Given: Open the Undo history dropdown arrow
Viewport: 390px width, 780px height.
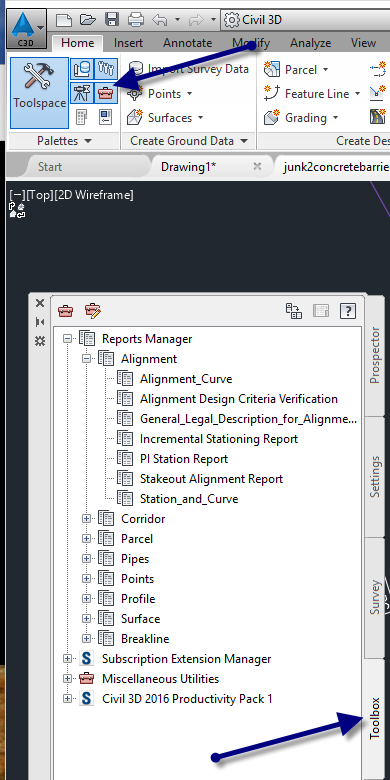Looking at the screenshot, I should 177,20.
